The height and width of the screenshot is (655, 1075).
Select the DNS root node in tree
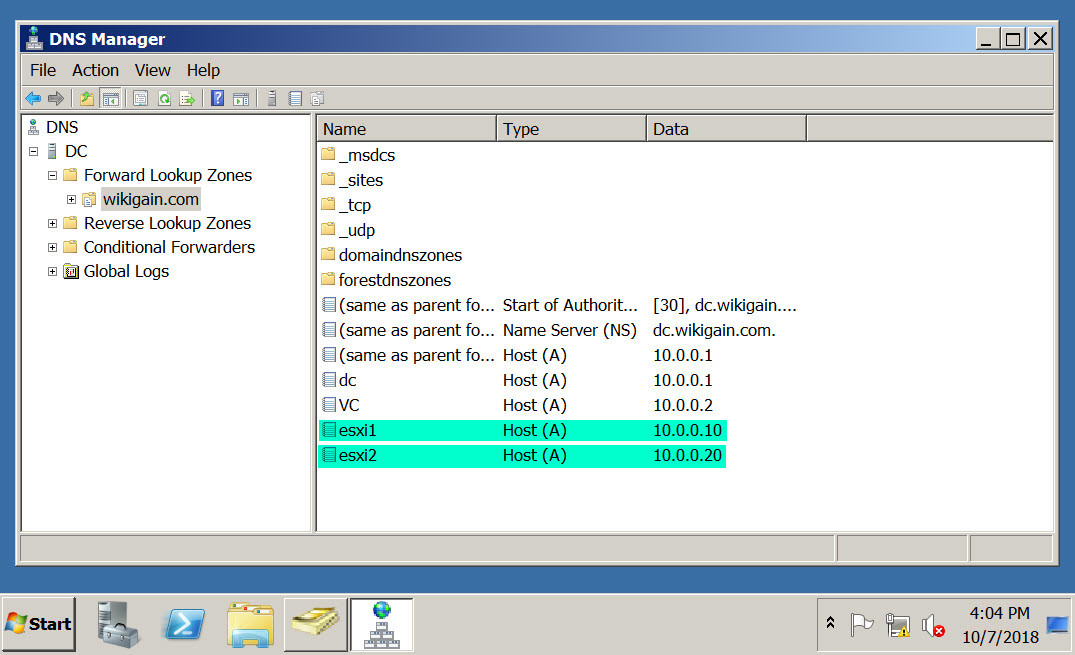pos(62,127)
